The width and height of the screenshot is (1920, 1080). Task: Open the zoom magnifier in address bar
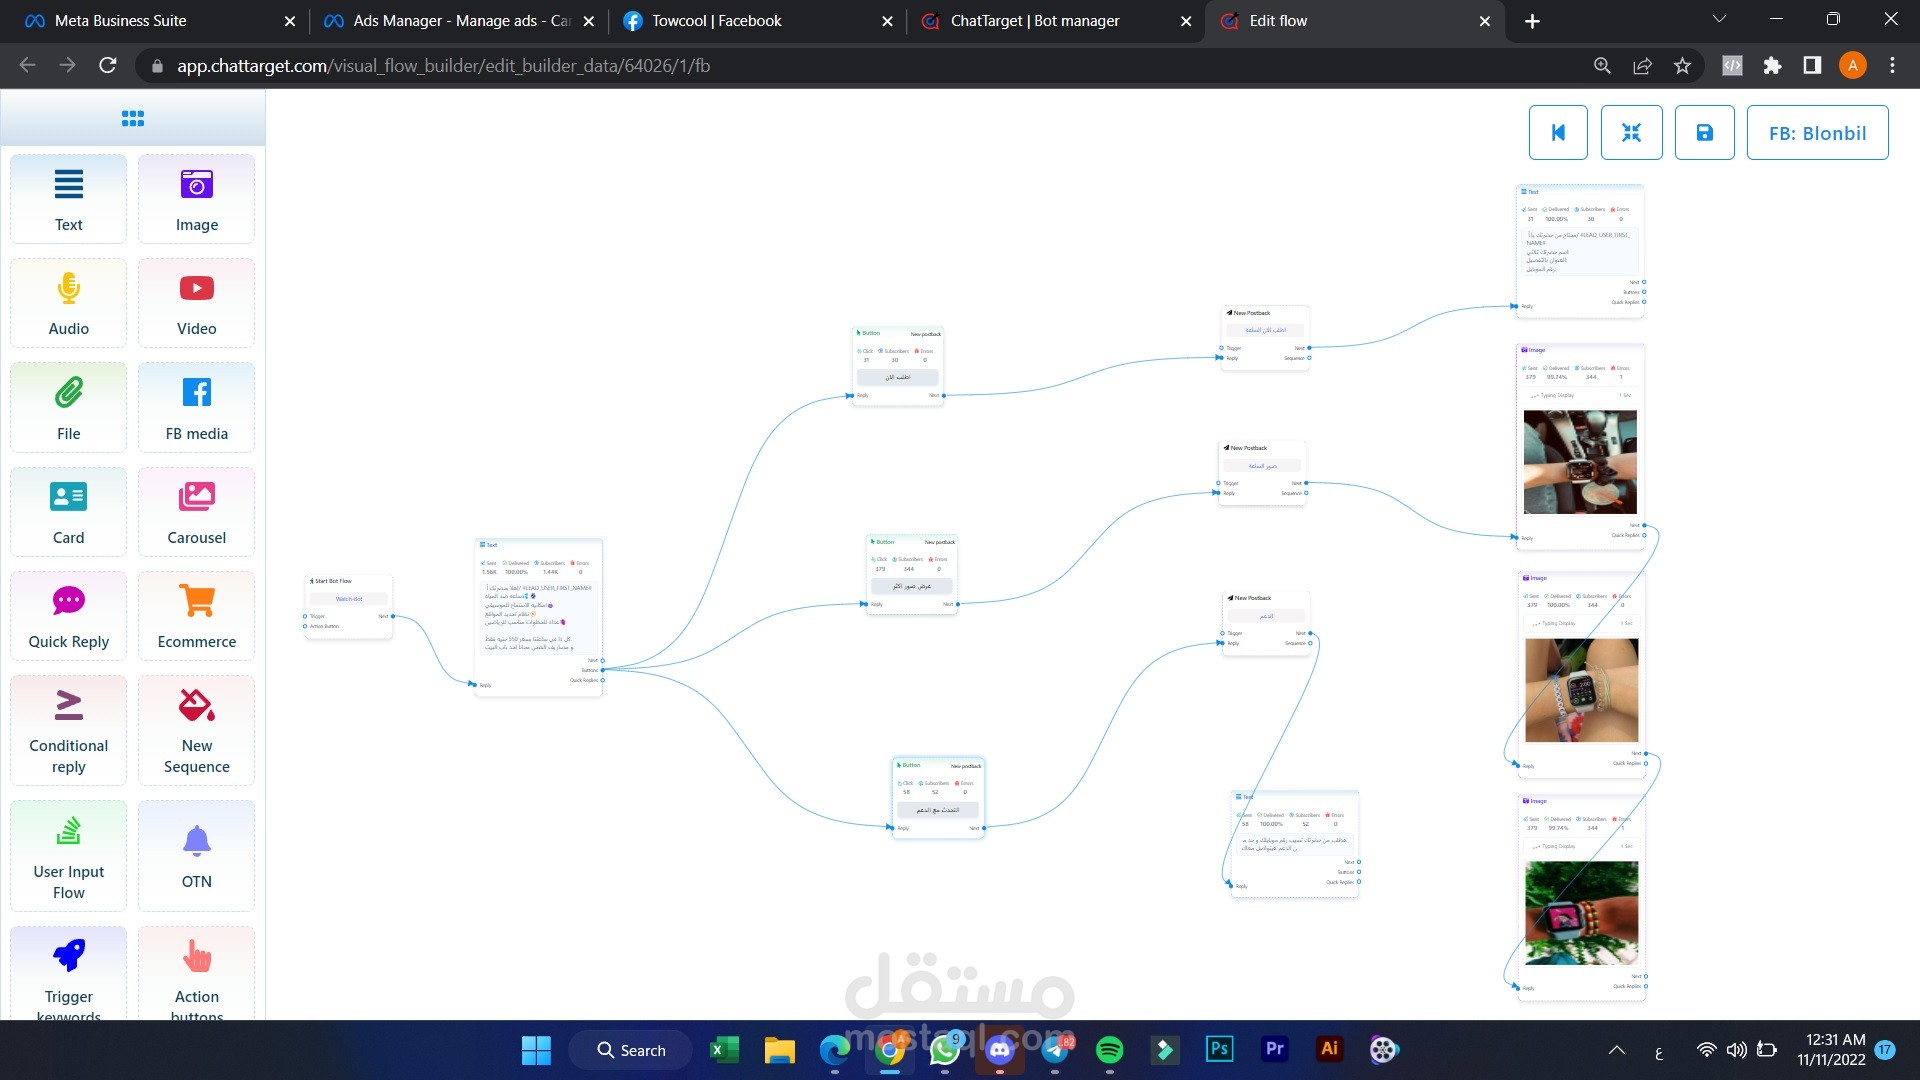point(1602,65)
